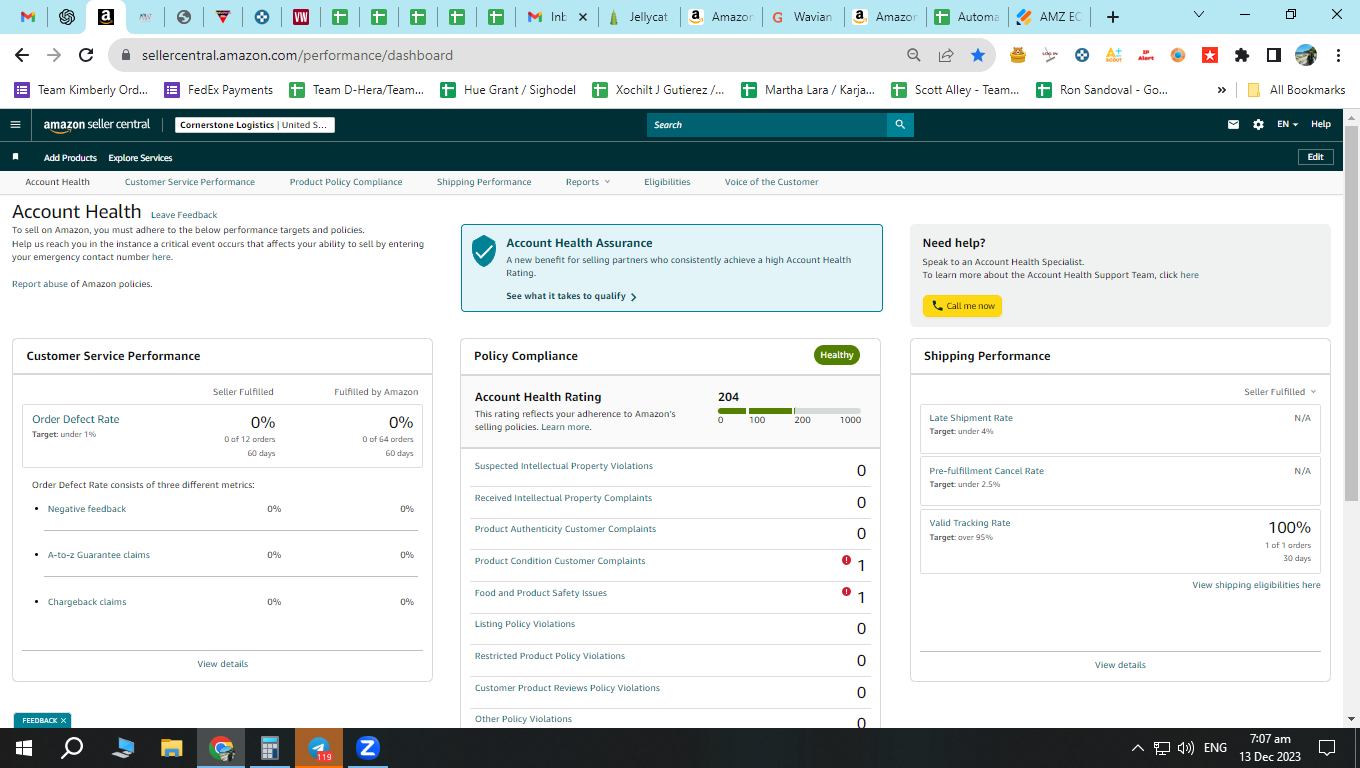Click in the Seller Central search field
Viewport: 1360px width, 768px height.
[x=767, y=125]
